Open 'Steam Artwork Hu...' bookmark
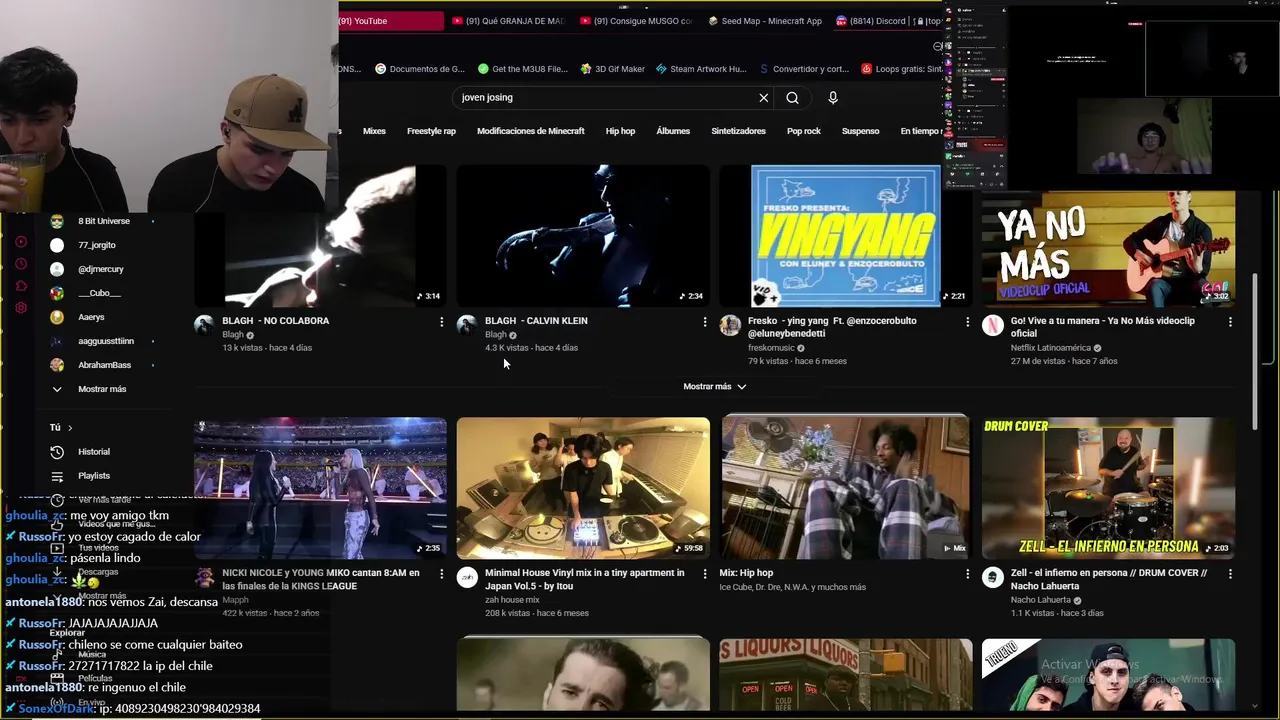1280x720 pixels. click(x=701, y=69)
